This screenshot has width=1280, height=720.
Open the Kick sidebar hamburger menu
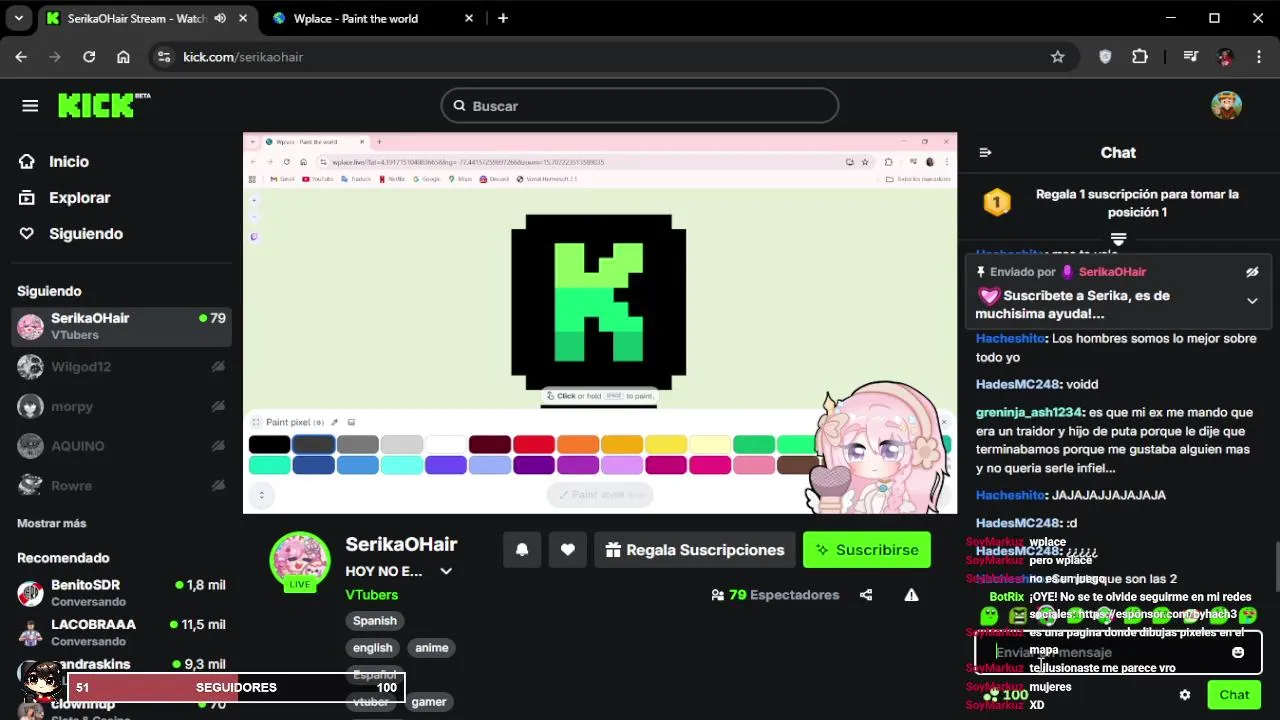click(30, 106)
